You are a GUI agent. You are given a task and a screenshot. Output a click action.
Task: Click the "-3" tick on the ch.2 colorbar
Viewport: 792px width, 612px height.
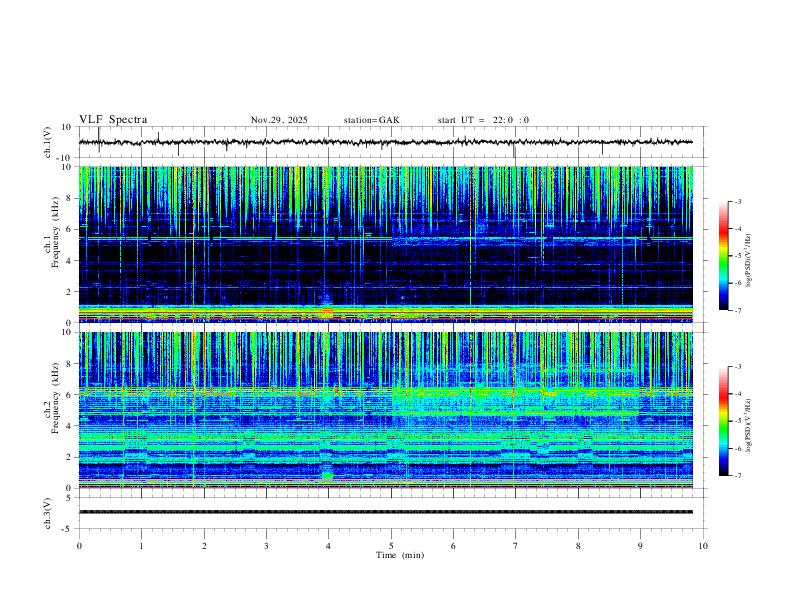(737, 367)
